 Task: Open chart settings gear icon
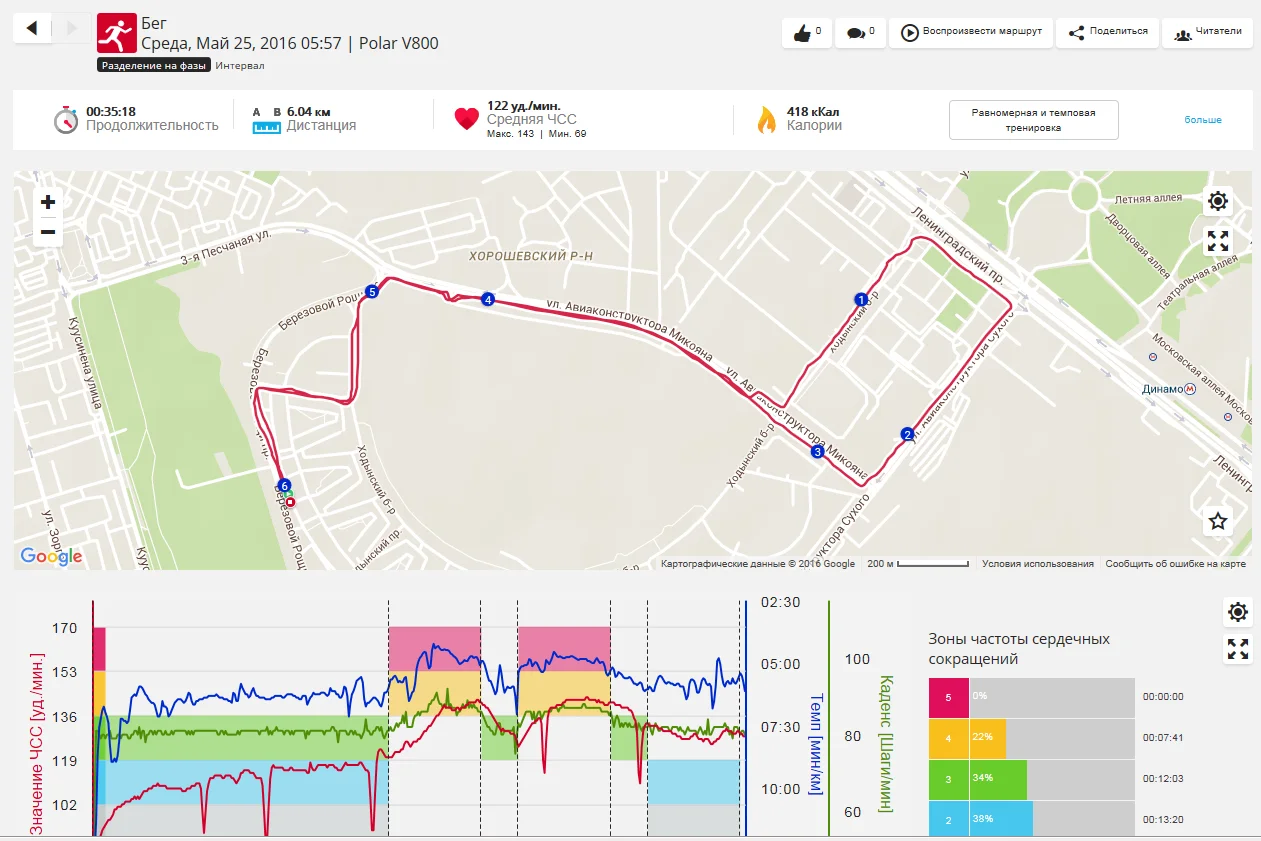pos(1238,612)
